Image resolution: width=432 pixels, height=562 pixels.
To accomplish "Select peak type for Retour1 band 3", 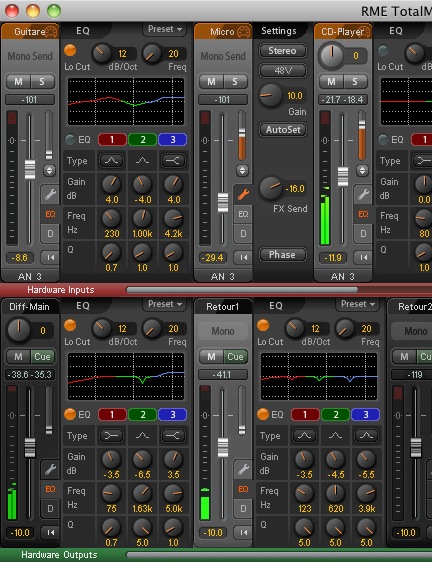I will pyautogui.click(x=366, y=436).
